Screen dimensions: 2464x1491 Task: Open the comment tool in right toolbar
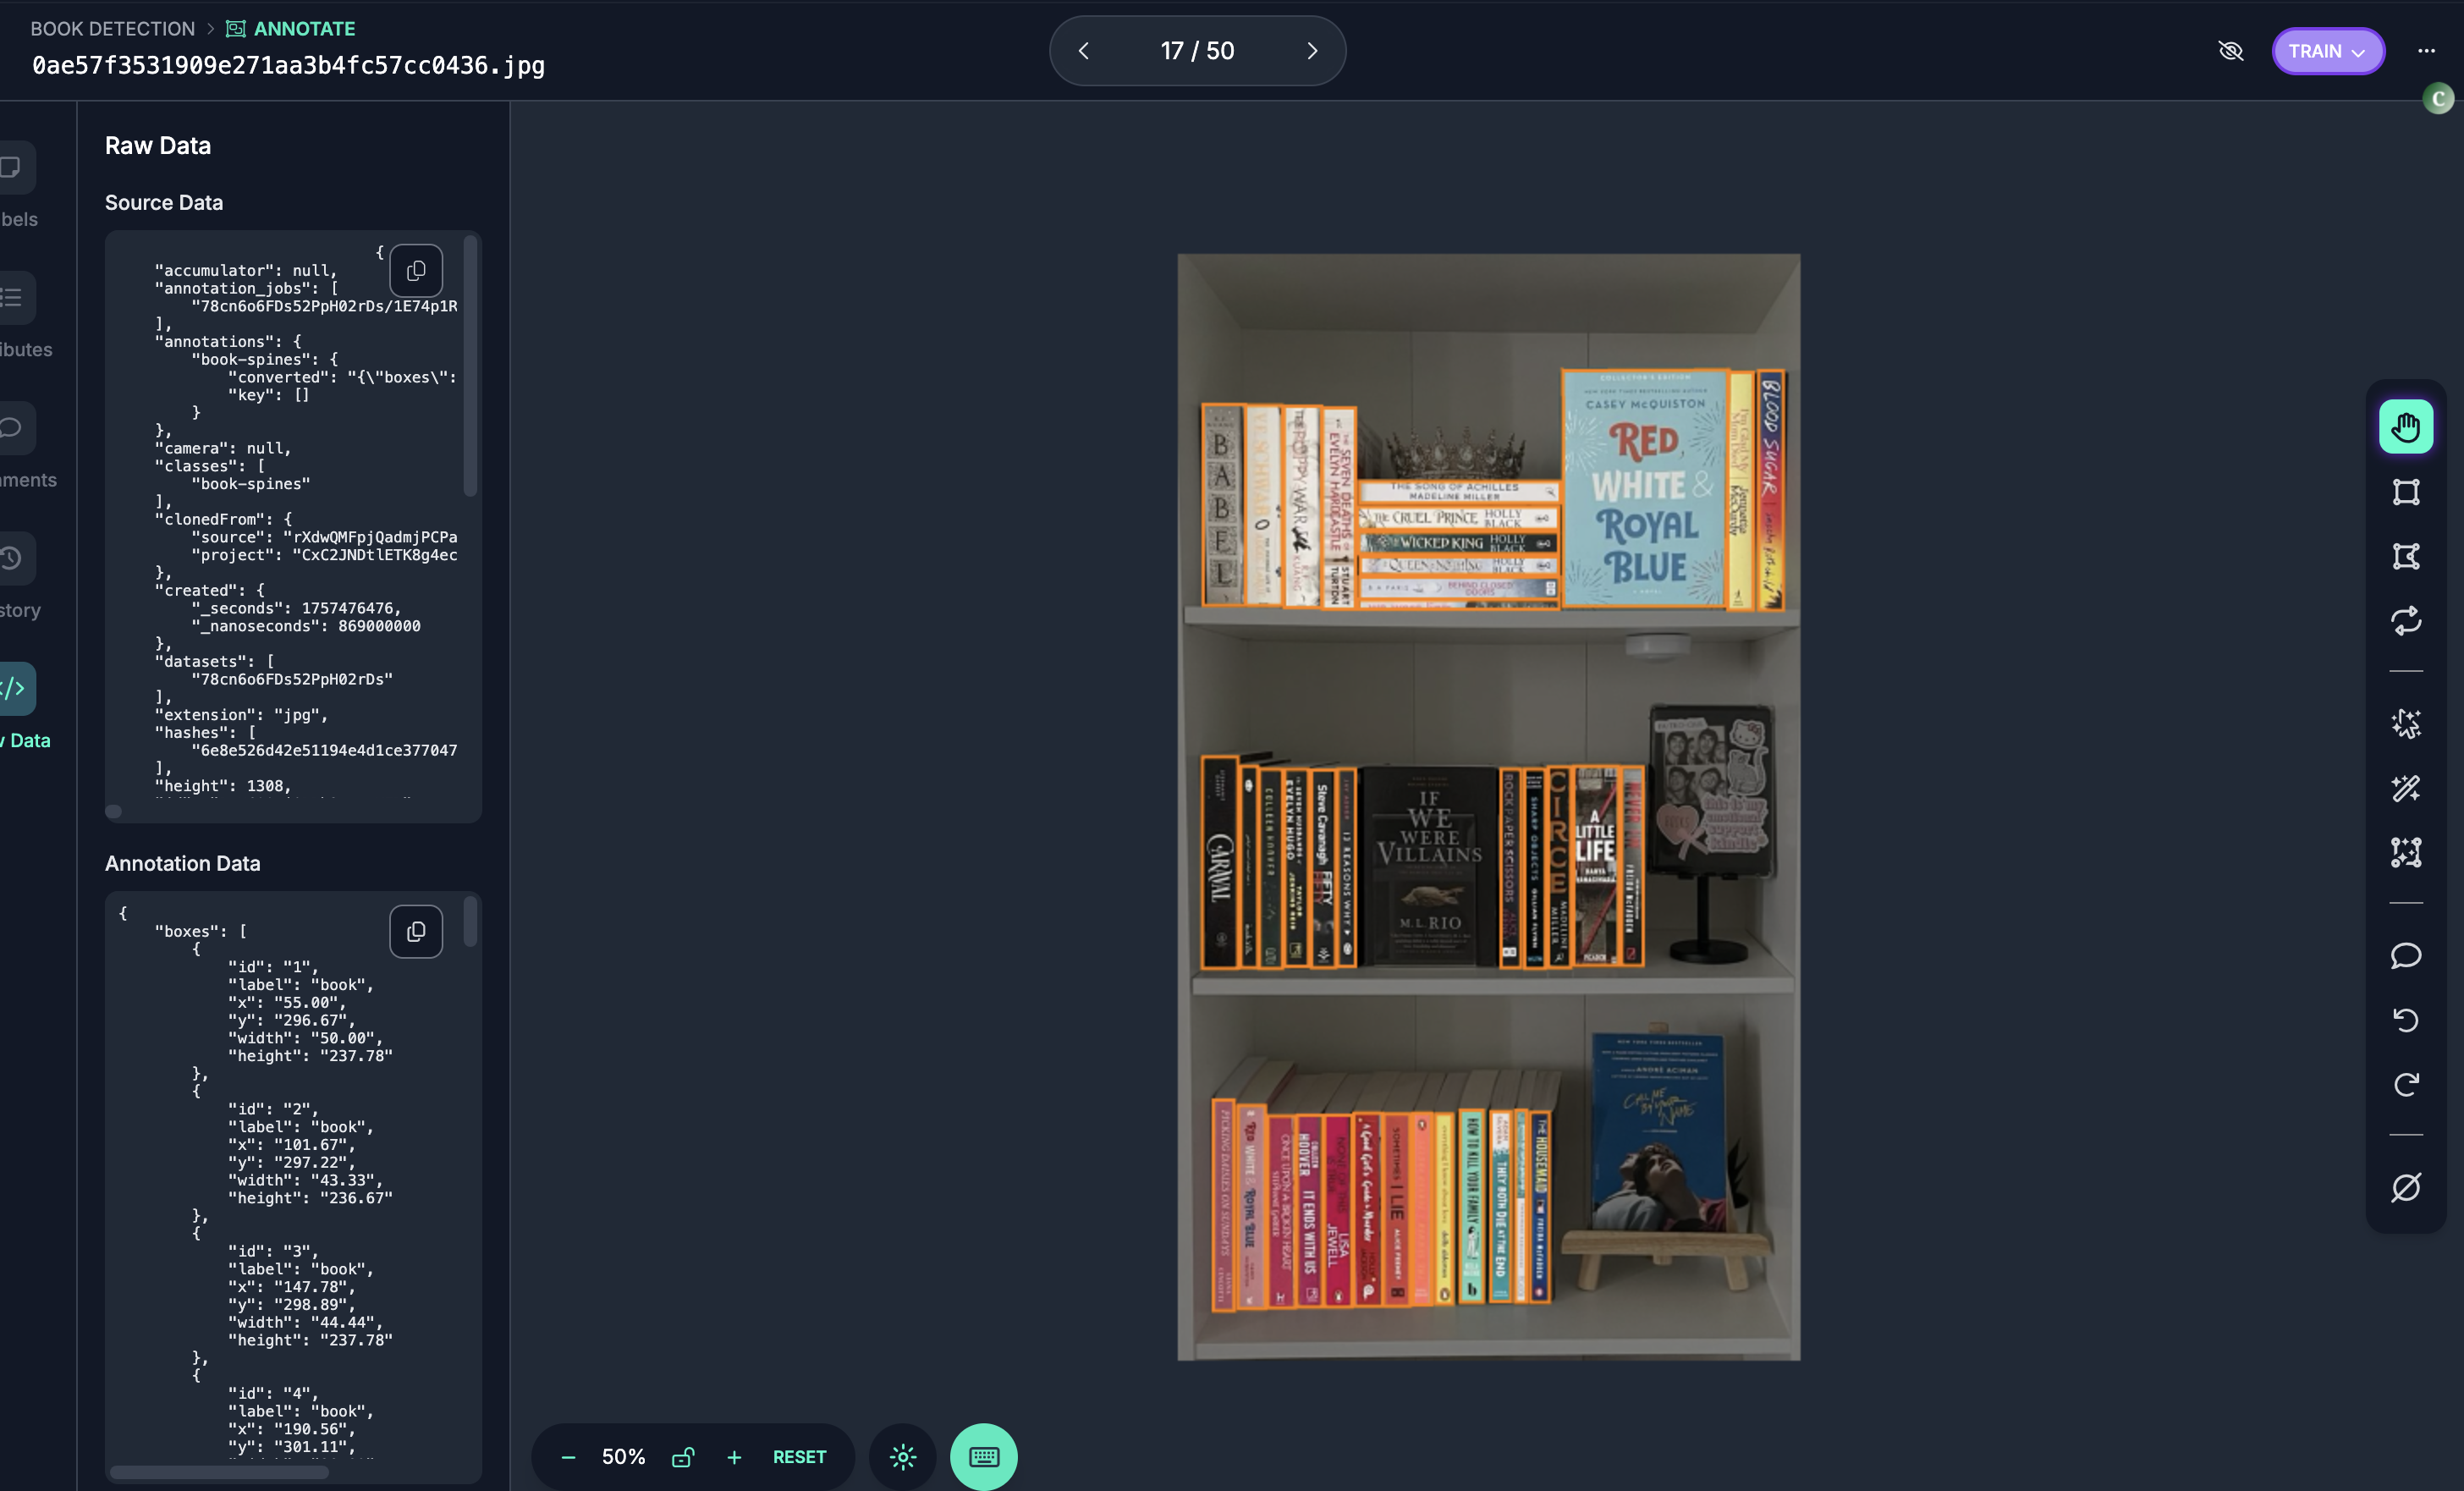click(x=2405, y=955)
